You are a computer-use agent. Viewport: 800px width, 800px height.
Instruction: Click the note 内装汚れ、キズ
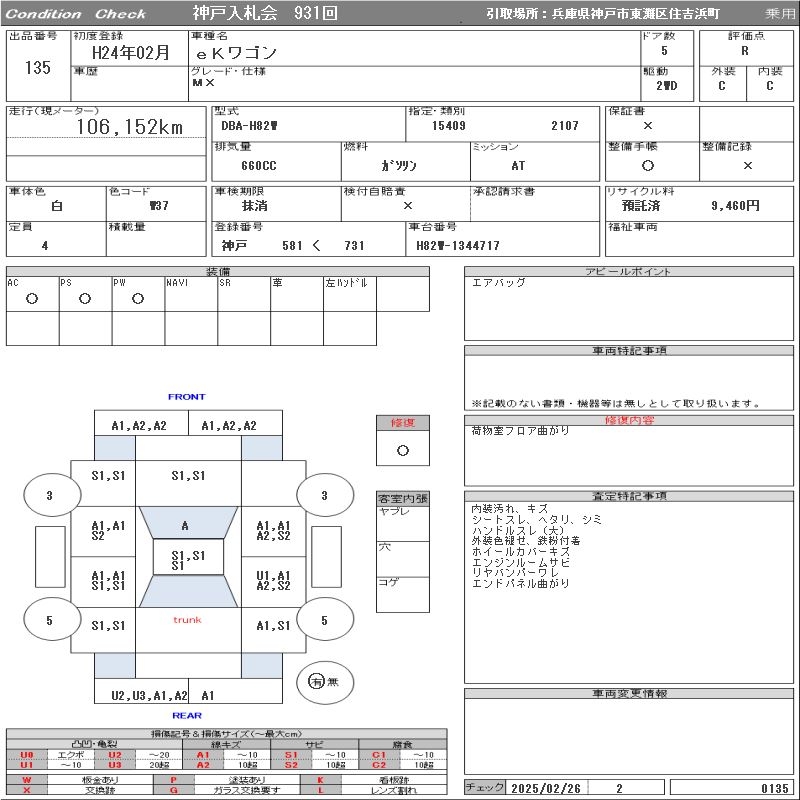pyautogui.click(x=510, y=509)
